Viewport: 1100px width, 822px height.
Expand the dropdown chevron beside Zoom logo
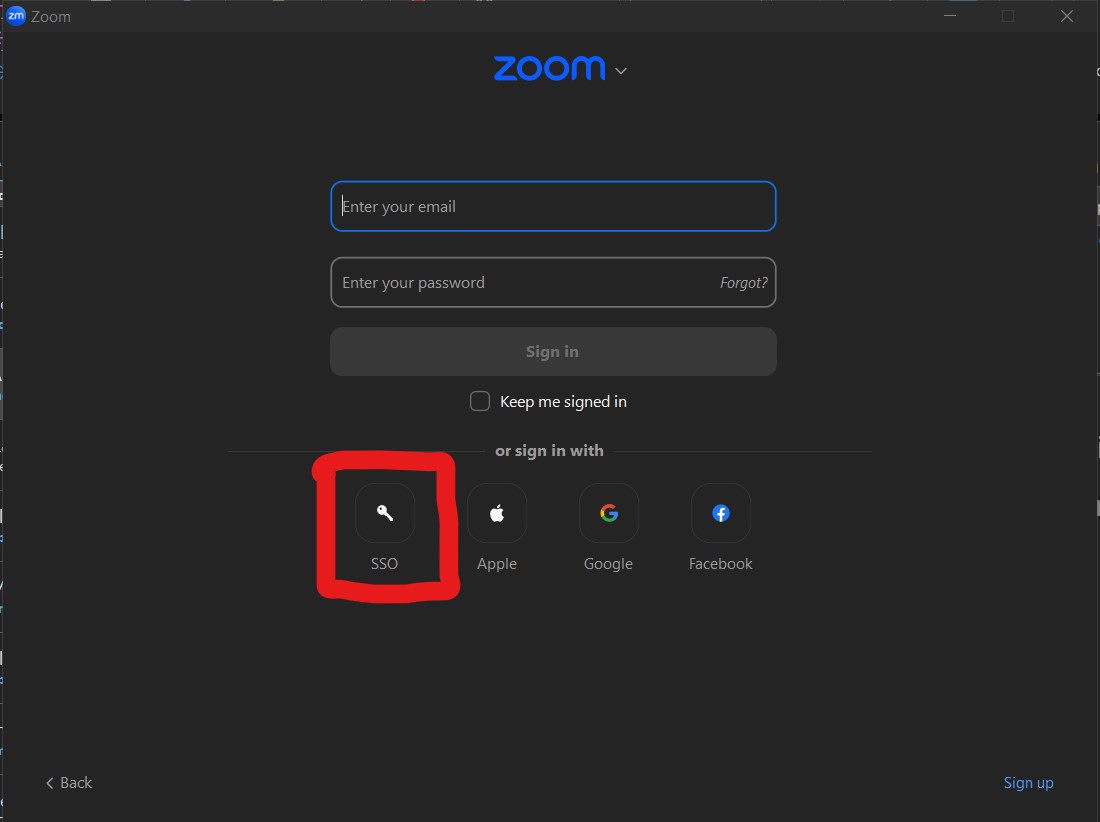click(621, 70)
